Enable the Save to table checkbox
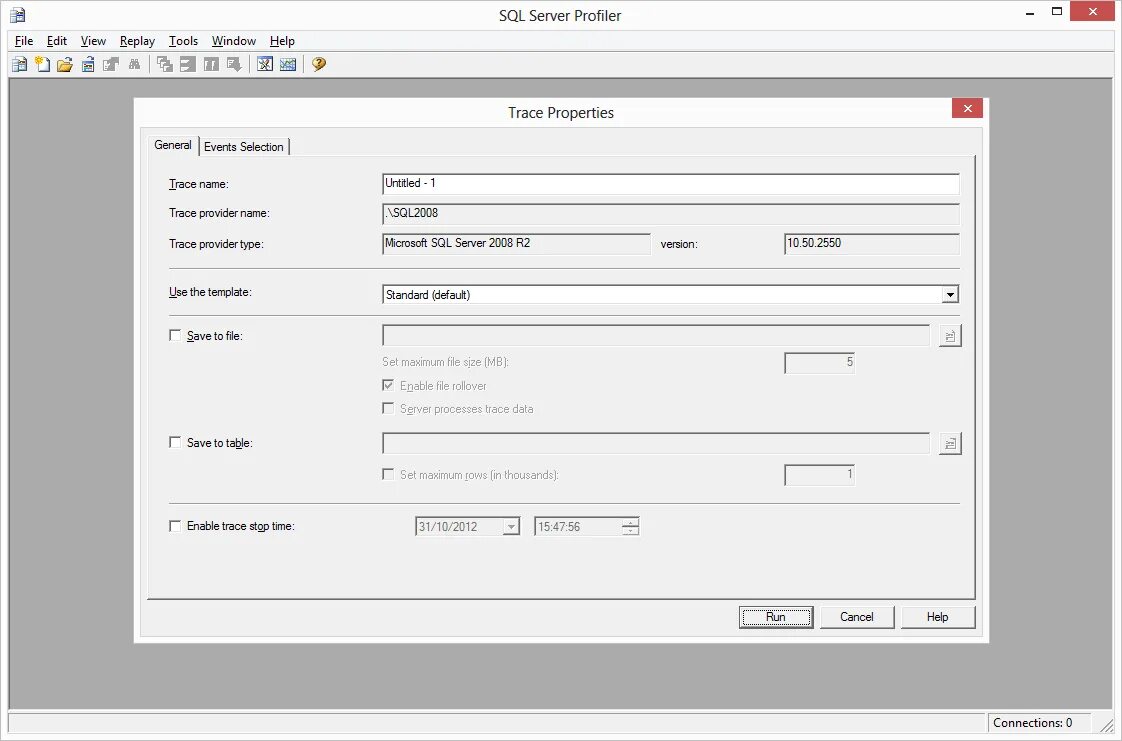The height and width of the screenshot is (741, 1122). (175, 443)
